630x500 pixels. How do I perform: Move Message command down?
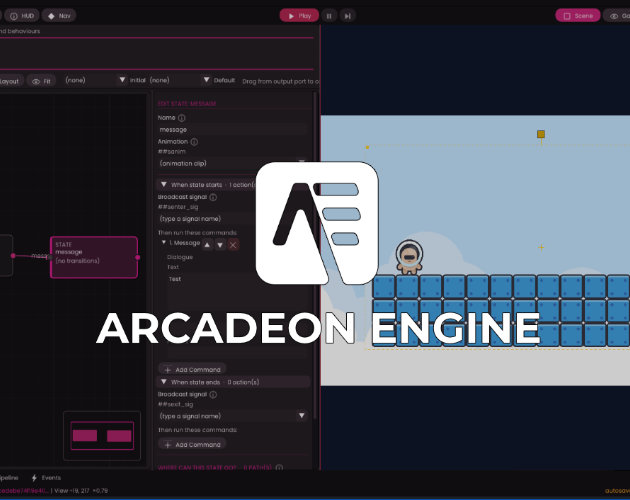click(220, 244)
